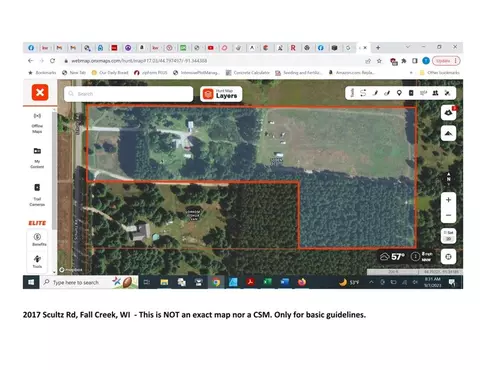Select the draw line tool in map toolbar
480x370 pixels.
[x=375, y=93]
